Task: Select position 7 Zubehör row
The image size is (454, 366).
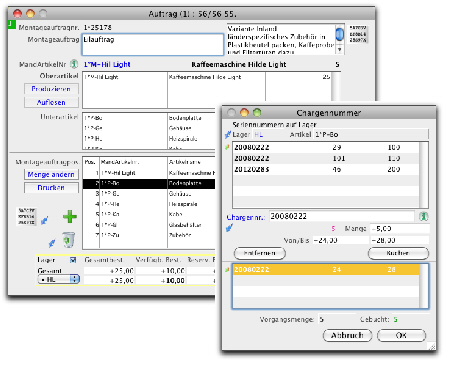Action: click(x=149, y=235)
